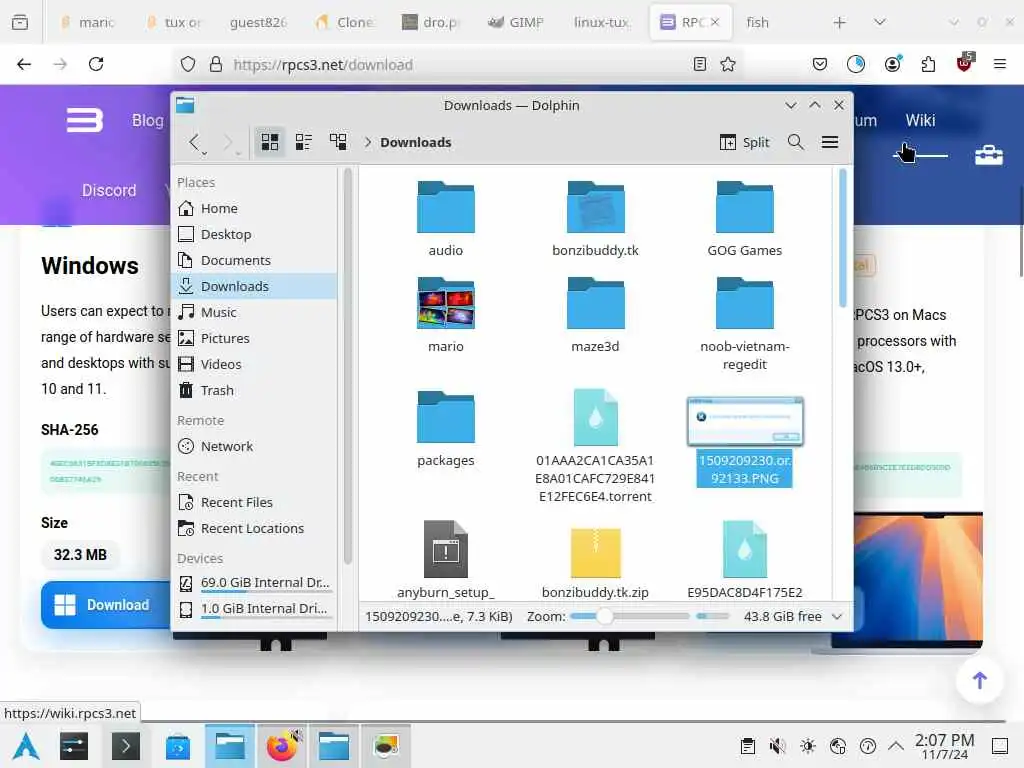Select the bonzibuddy.tk.zip archive
The height and width of the screenshot is (768, 1024).
(595, 562)
